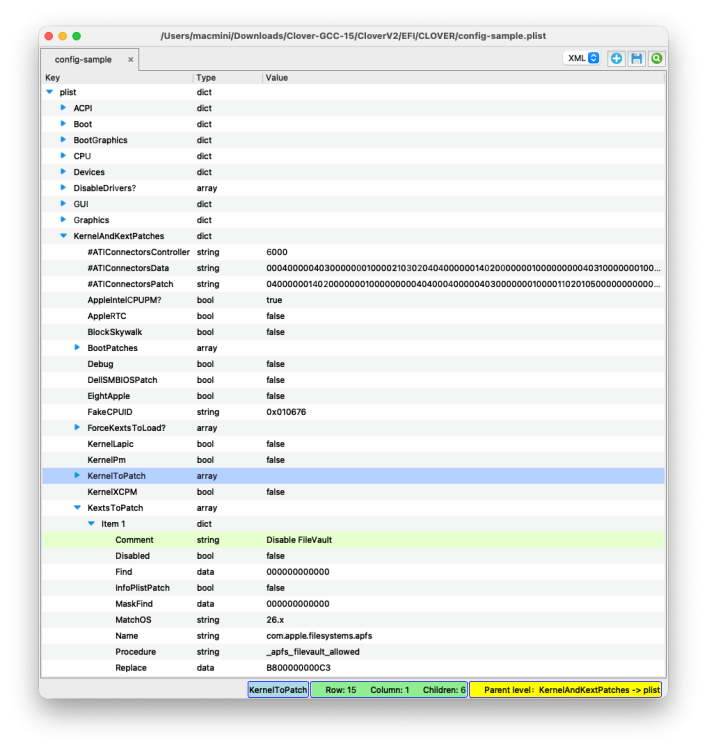The width and height of the screenshot is (707, 750).
Task: Click the Value column header
Action: tap(463, 77)
